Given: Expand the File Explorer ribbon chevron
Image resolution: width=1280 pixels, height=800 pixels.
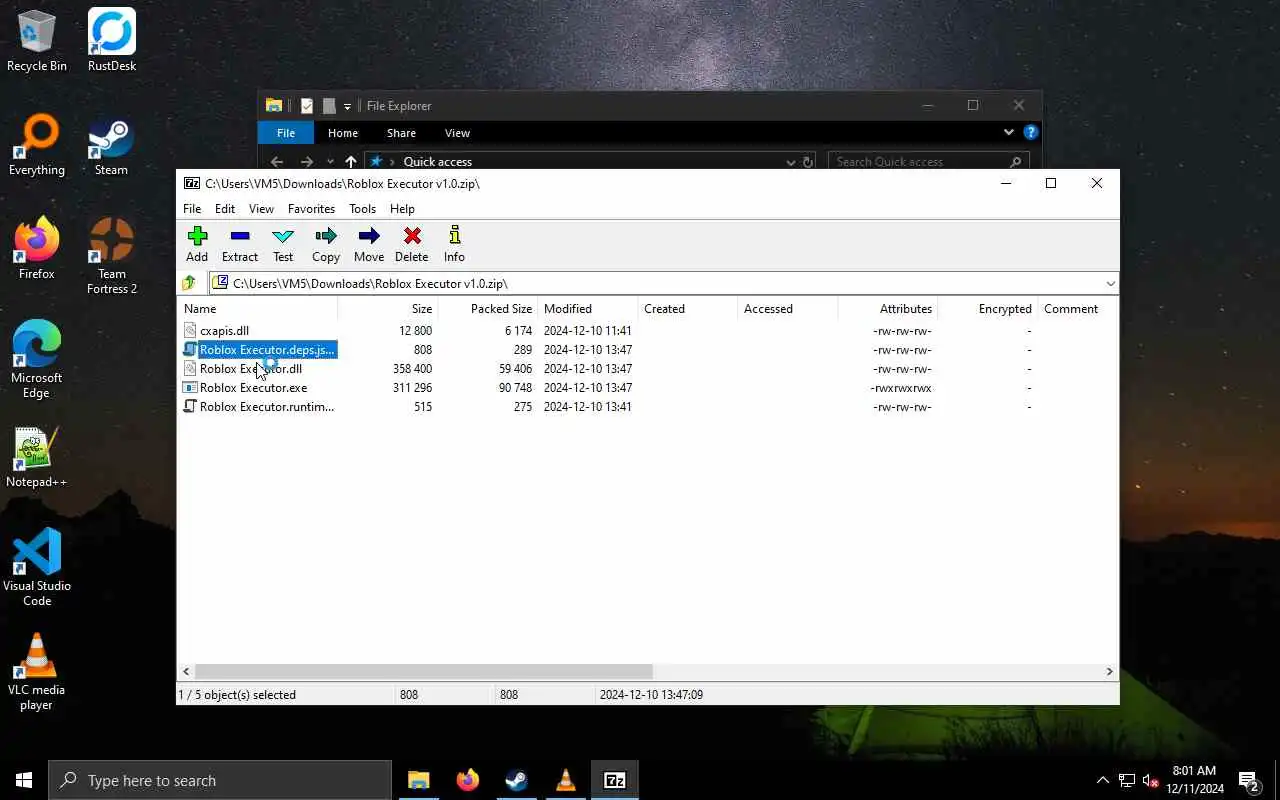Looking at the screenshot, I should pyautogui.click(x=1008, y=132).
